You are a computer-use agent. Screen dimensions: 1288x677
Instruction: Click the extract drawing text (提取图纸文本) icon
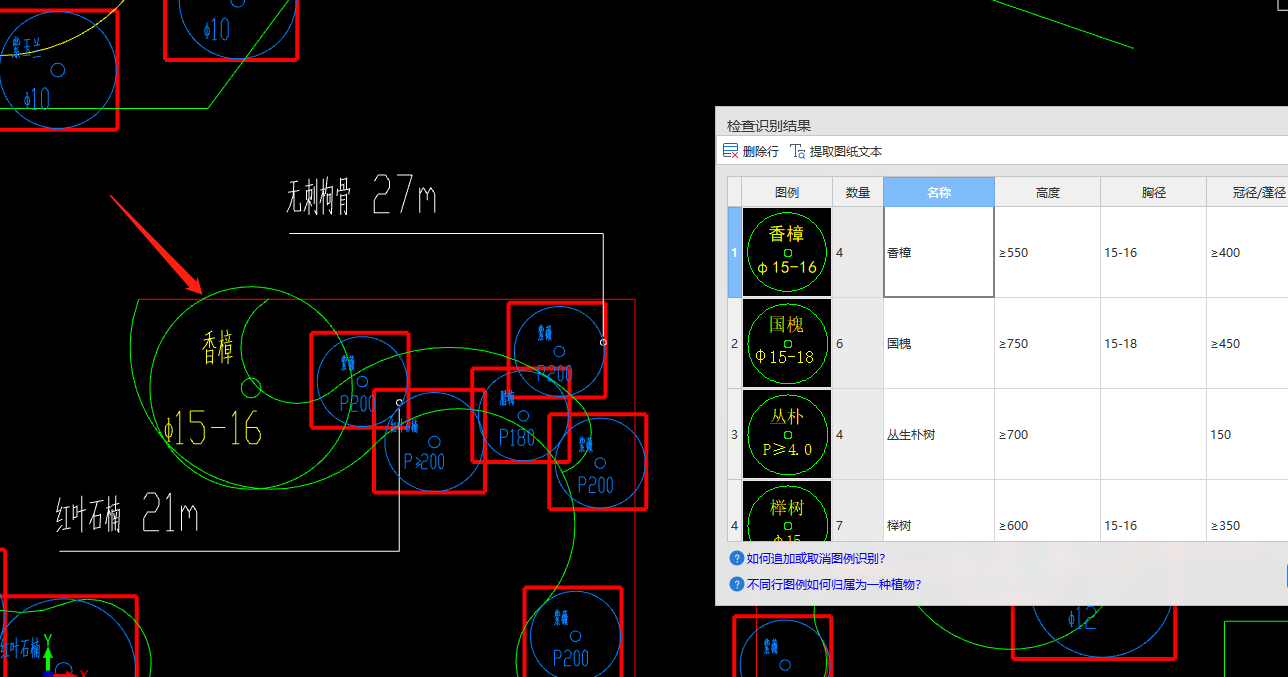797,151
